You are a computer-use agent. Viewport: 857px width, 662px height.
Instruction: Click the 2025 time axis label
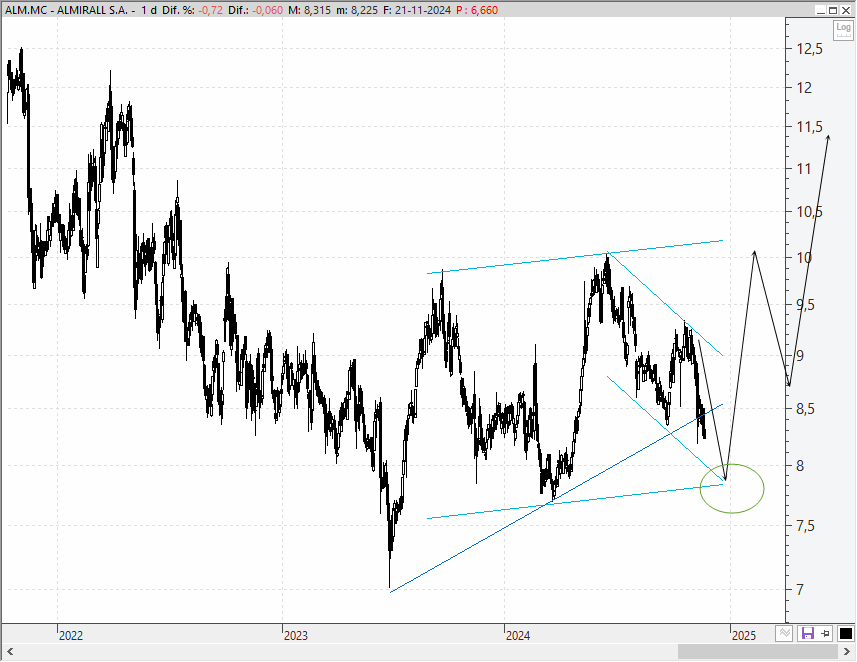[x=744, y=636]
